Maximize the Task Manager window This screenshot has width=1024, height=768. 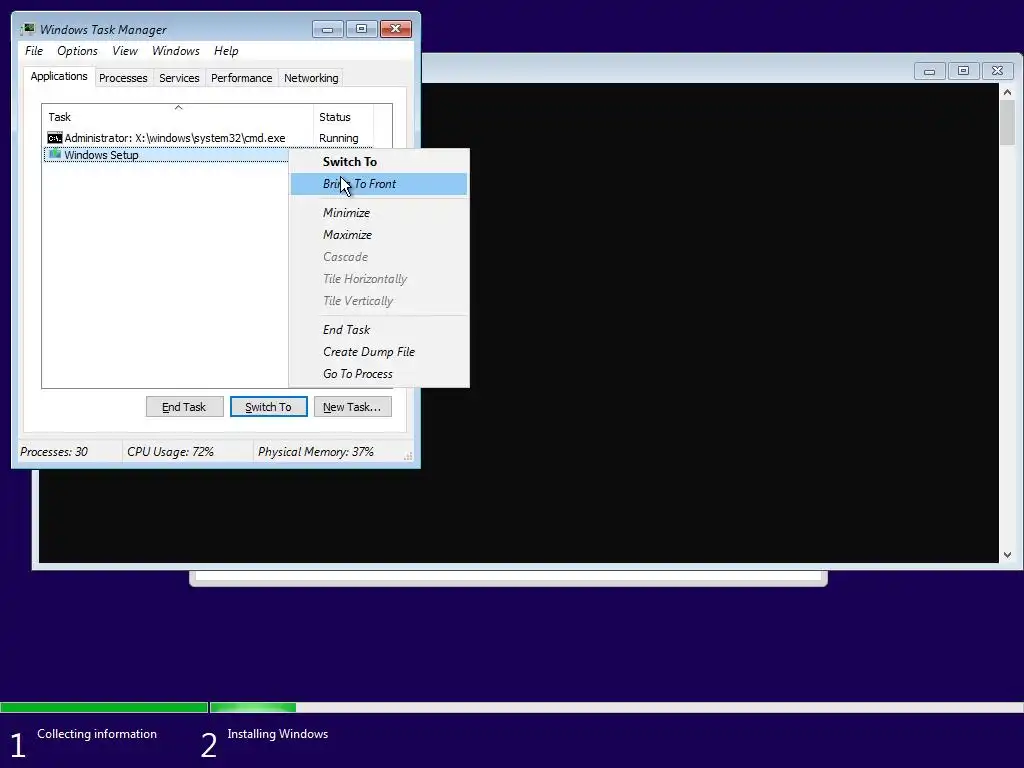click(x=361, y=29)
